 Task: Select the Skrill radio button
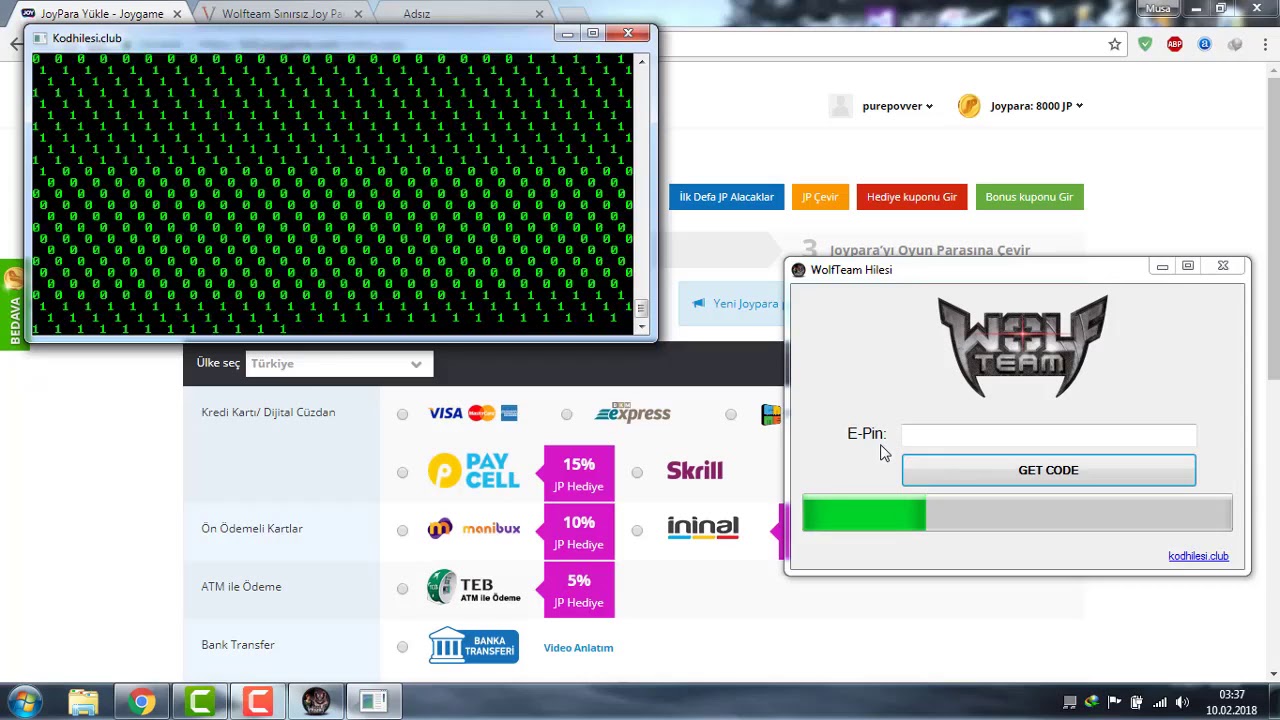(x=637, y=472)
